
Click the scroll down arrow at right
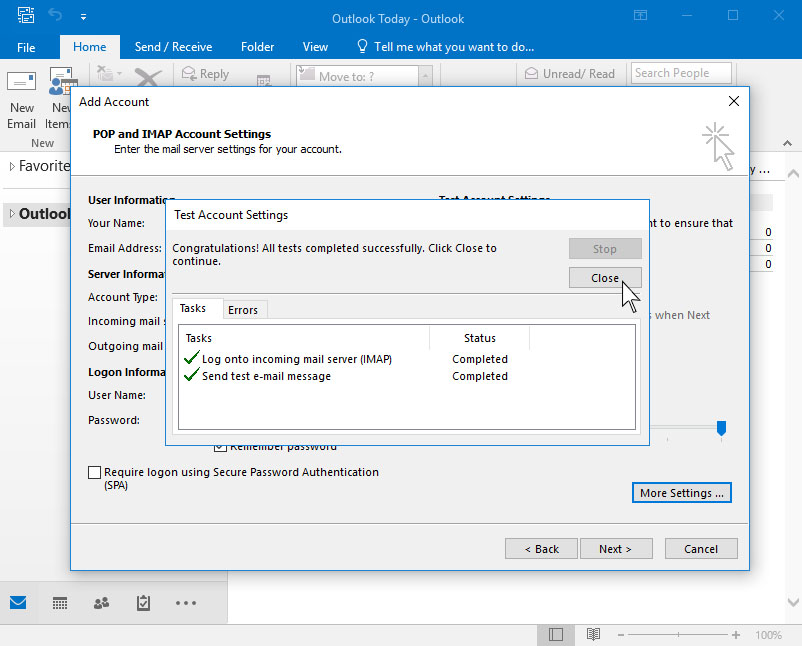(x=793, y=603)
